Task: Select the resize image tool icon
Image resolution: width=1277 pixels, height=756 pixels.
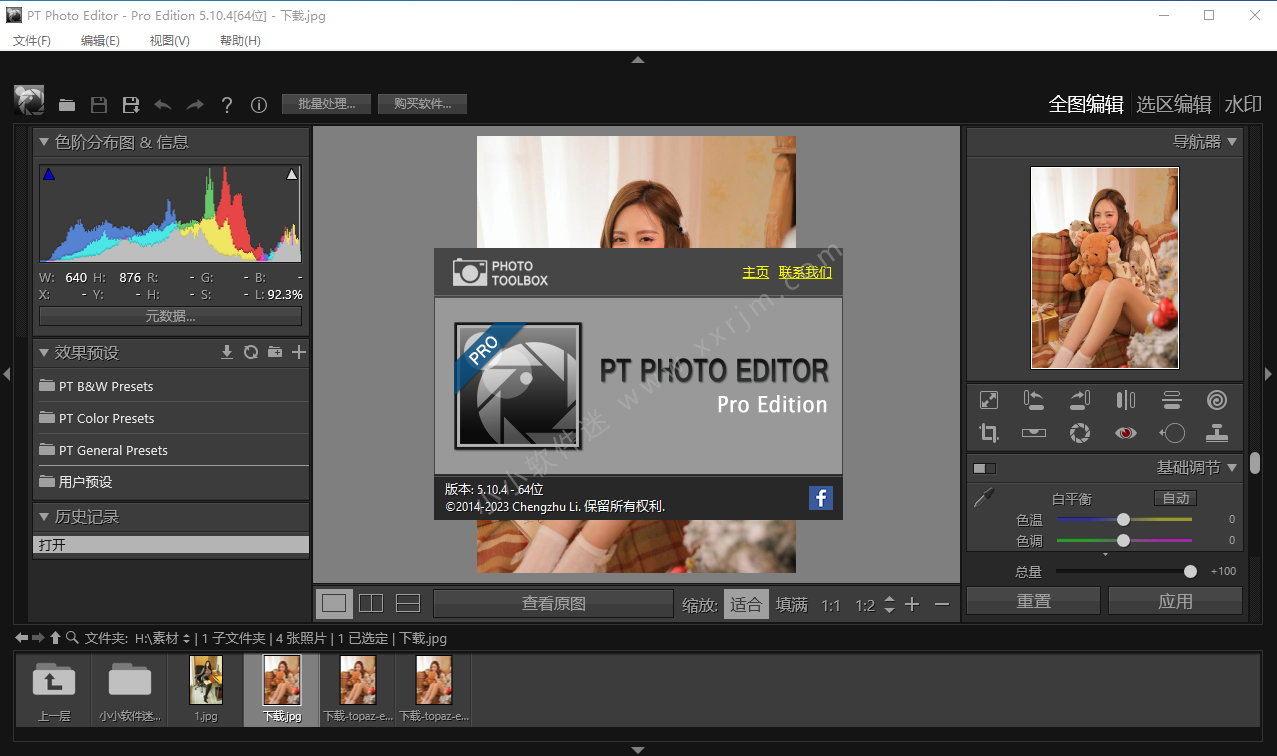Action: click(989, 400)
